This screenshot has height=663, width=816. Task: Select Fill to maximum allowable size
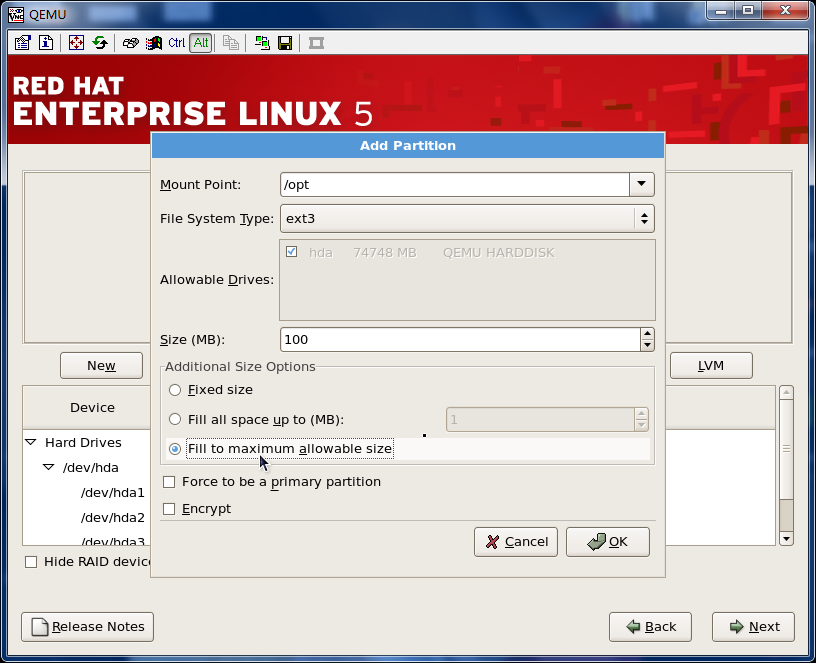click(175, 449)
